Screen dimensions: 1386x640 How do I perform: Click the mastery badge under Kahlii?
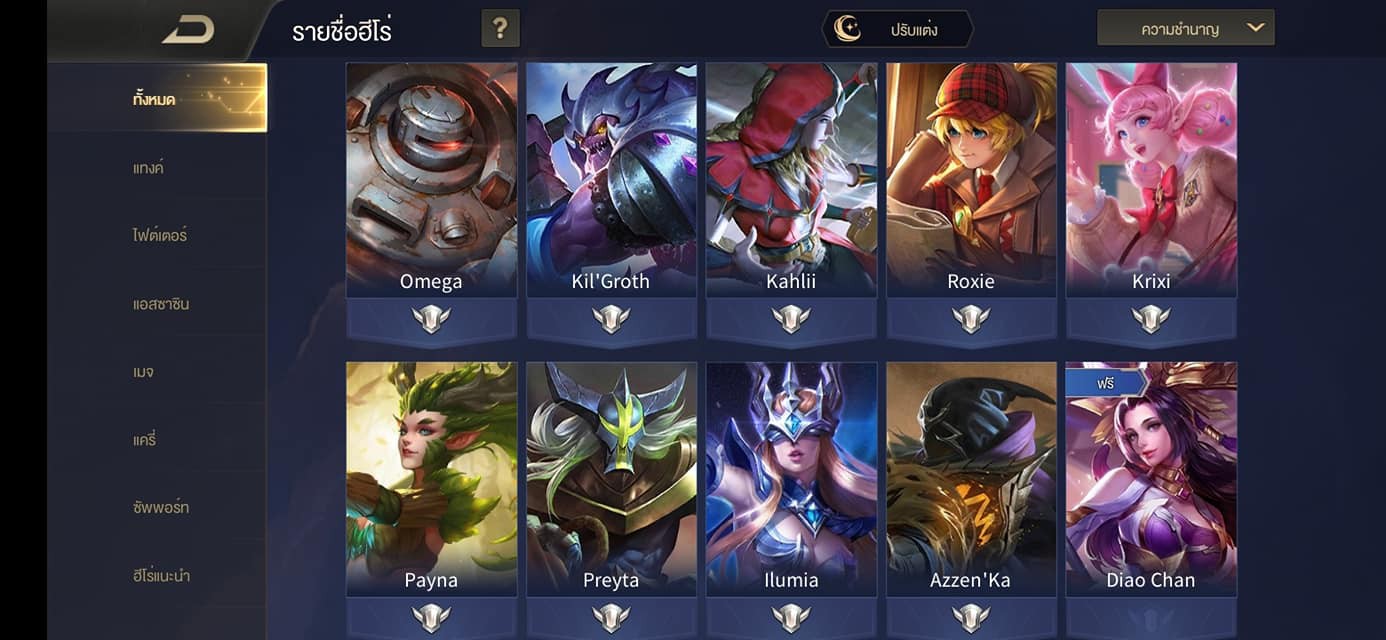click(791, 319)
